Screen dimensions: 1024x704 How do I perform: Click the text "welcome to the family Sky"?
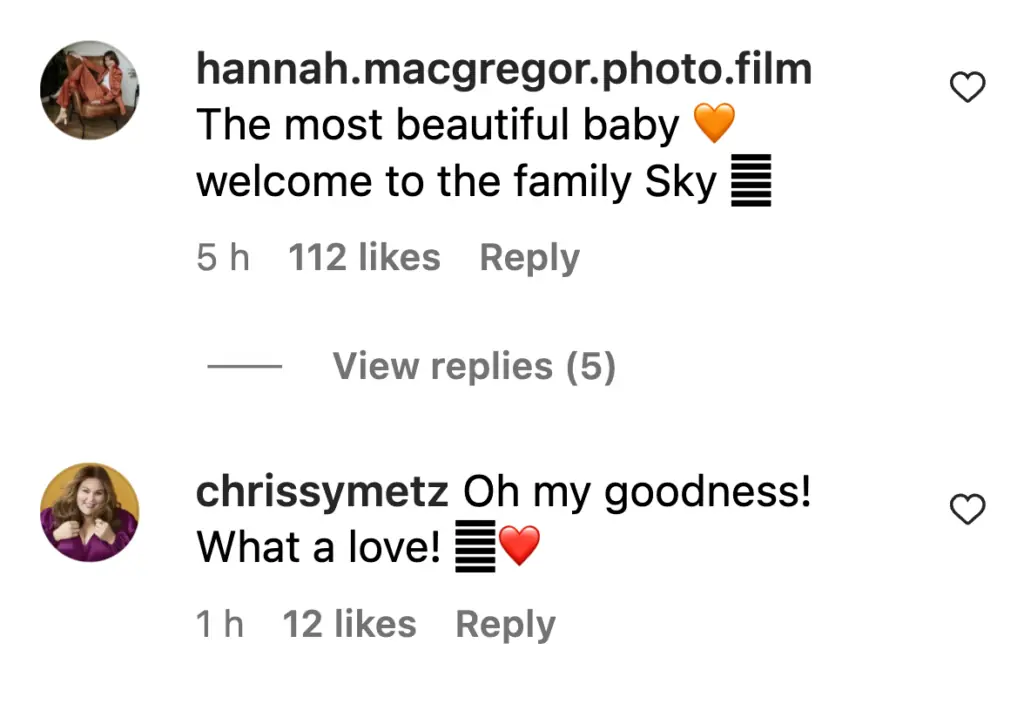[x=455, y=183]
